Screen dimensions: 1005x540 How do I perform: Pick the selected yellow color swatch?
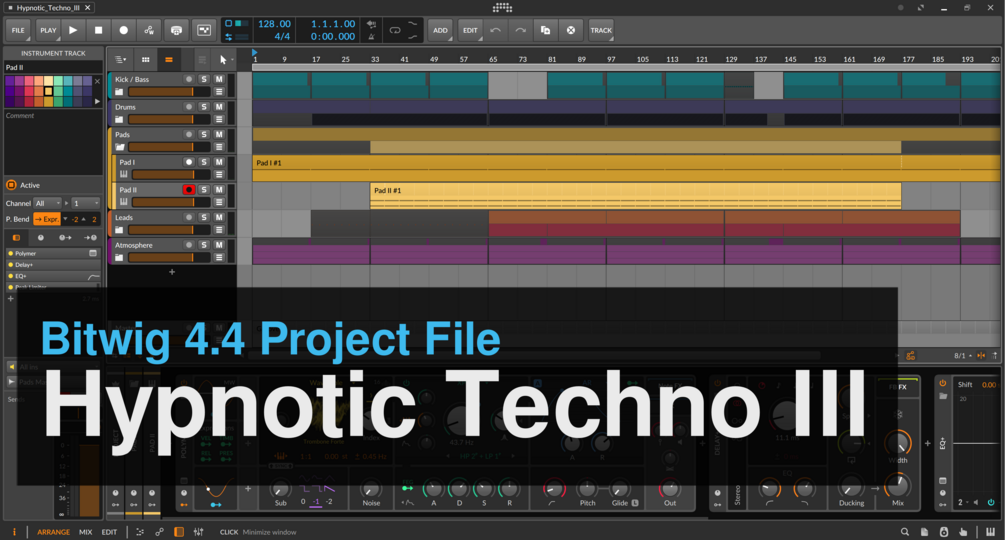[x=48, y=91]
